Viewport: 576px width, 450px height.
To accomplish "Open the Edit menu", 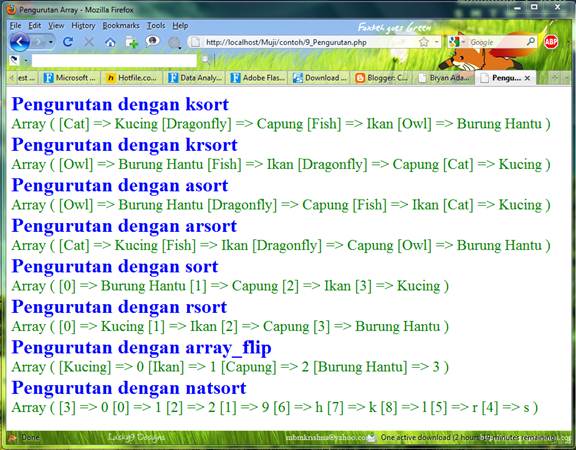I will point(35,26).
